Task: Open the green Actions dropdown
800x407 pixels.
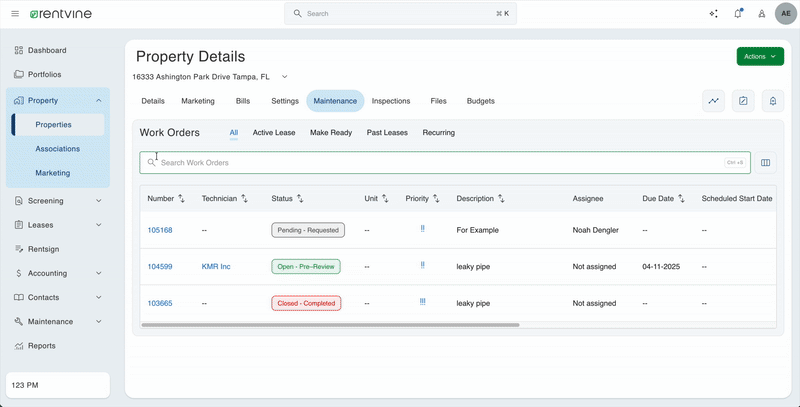Action: 760,57
